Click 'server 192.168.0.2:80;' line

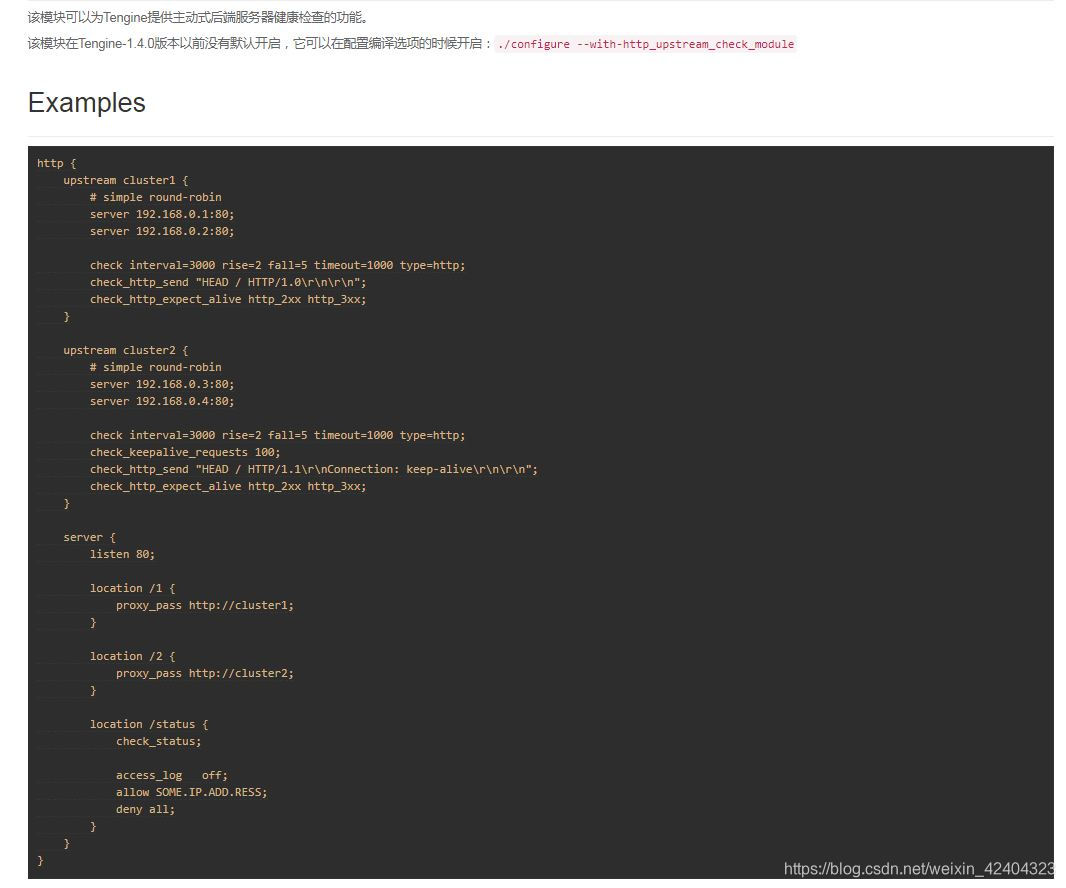click(162, 231)
